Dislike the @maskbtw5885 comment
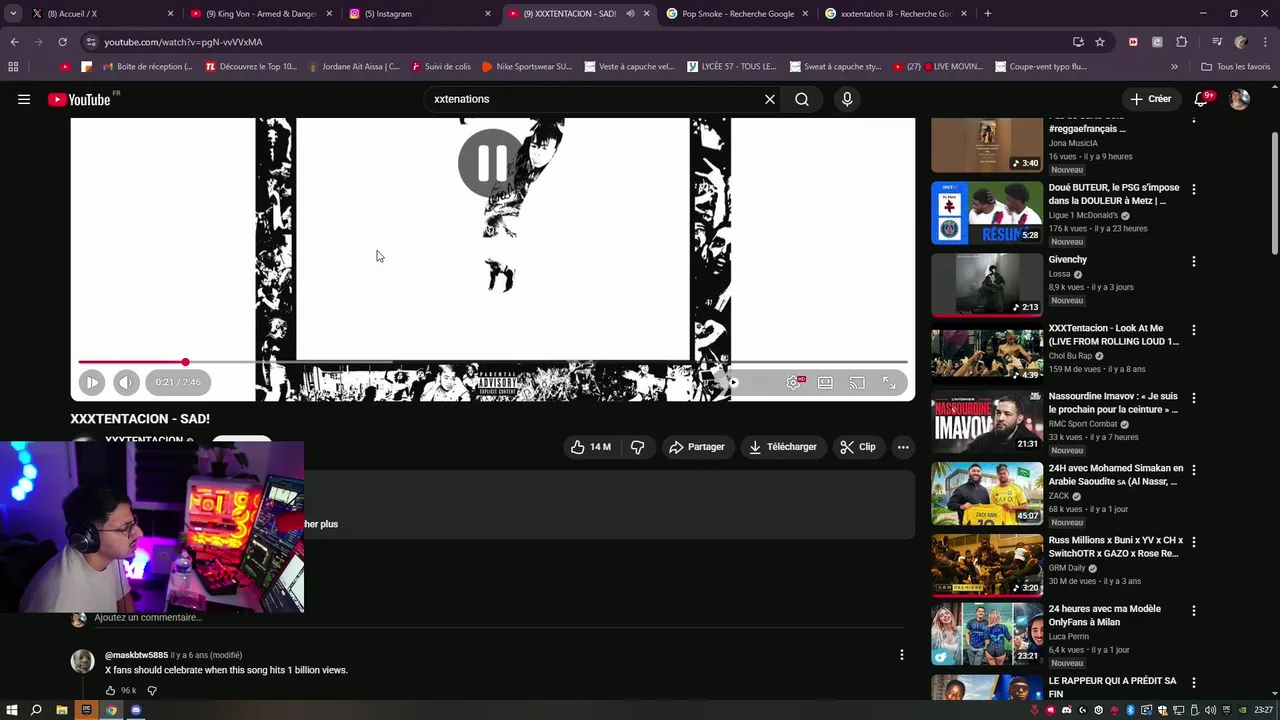 coord(152,691)
